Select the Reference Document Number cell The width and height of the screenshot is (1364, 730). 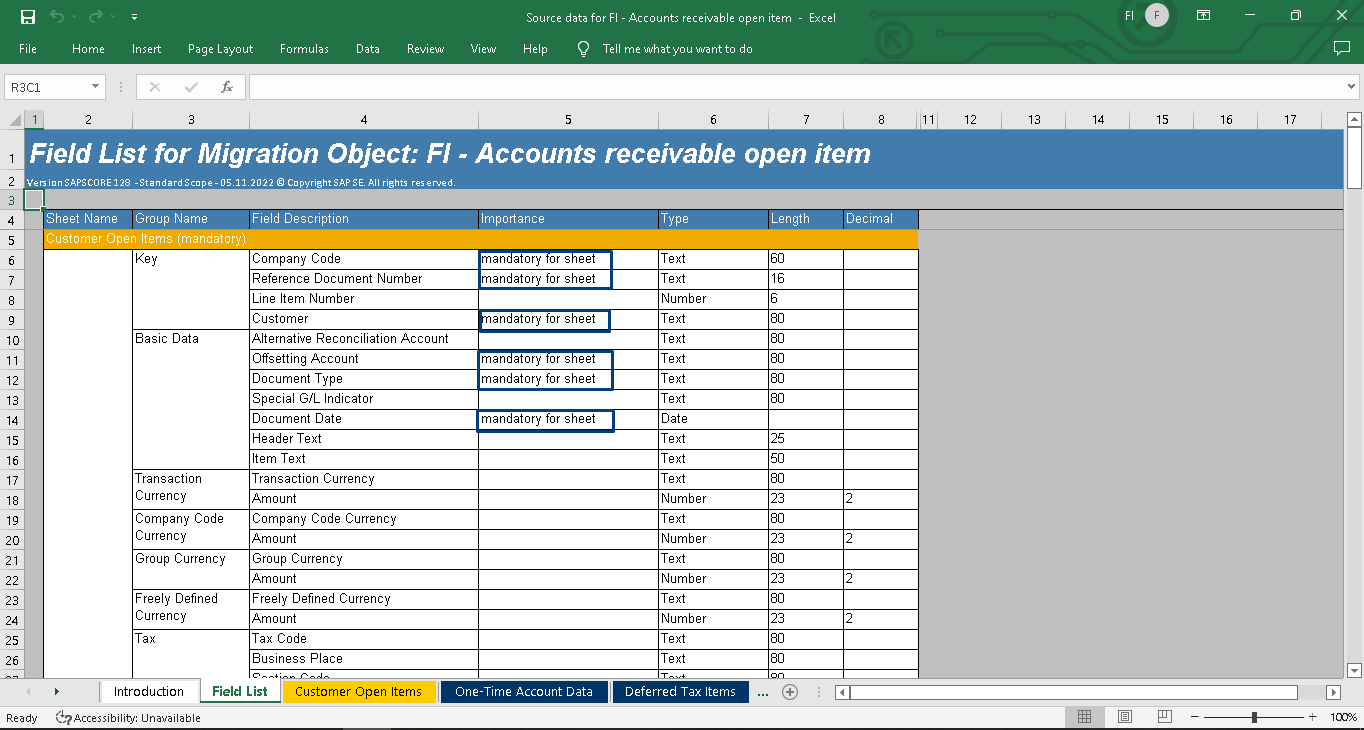pos(364,279)
